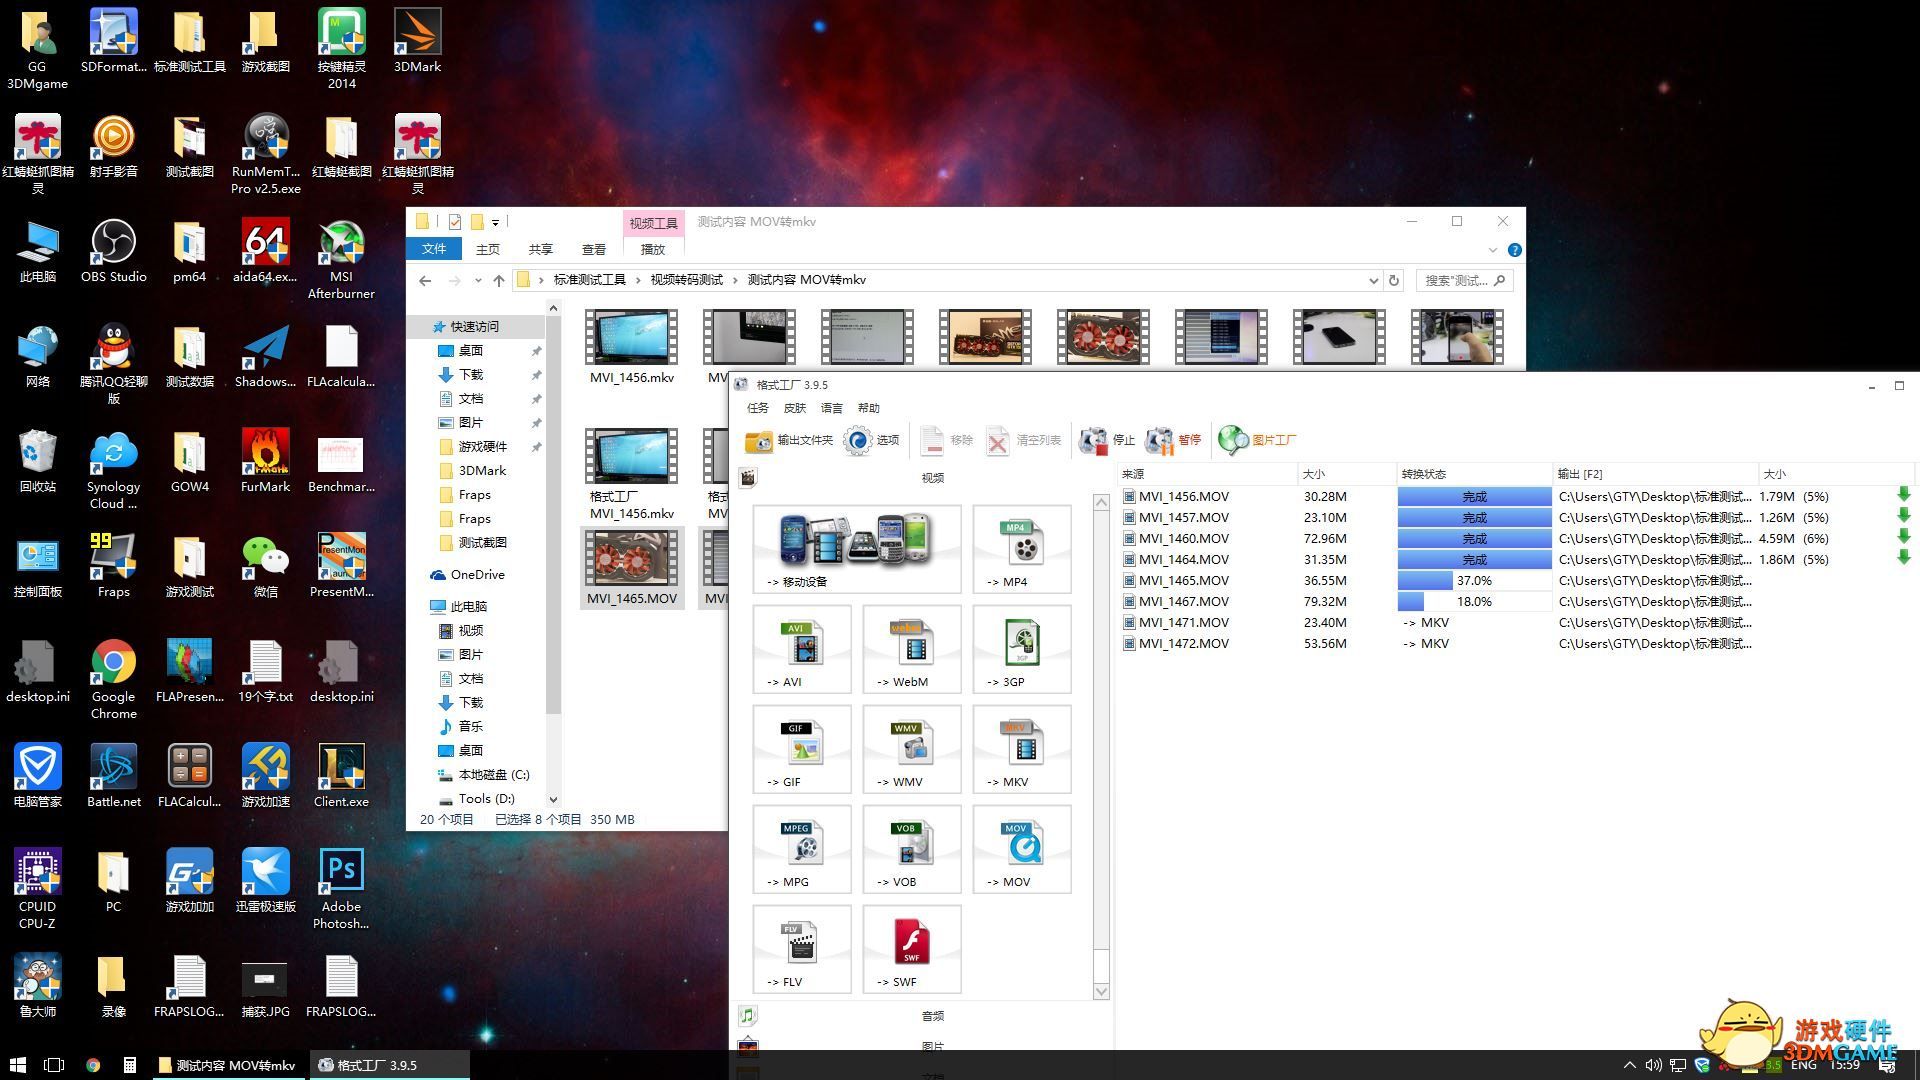The width and height of the screenshot is (1920, 1080).
Task: Open the Skin menu in Format Factory
Action: point(794,408)
